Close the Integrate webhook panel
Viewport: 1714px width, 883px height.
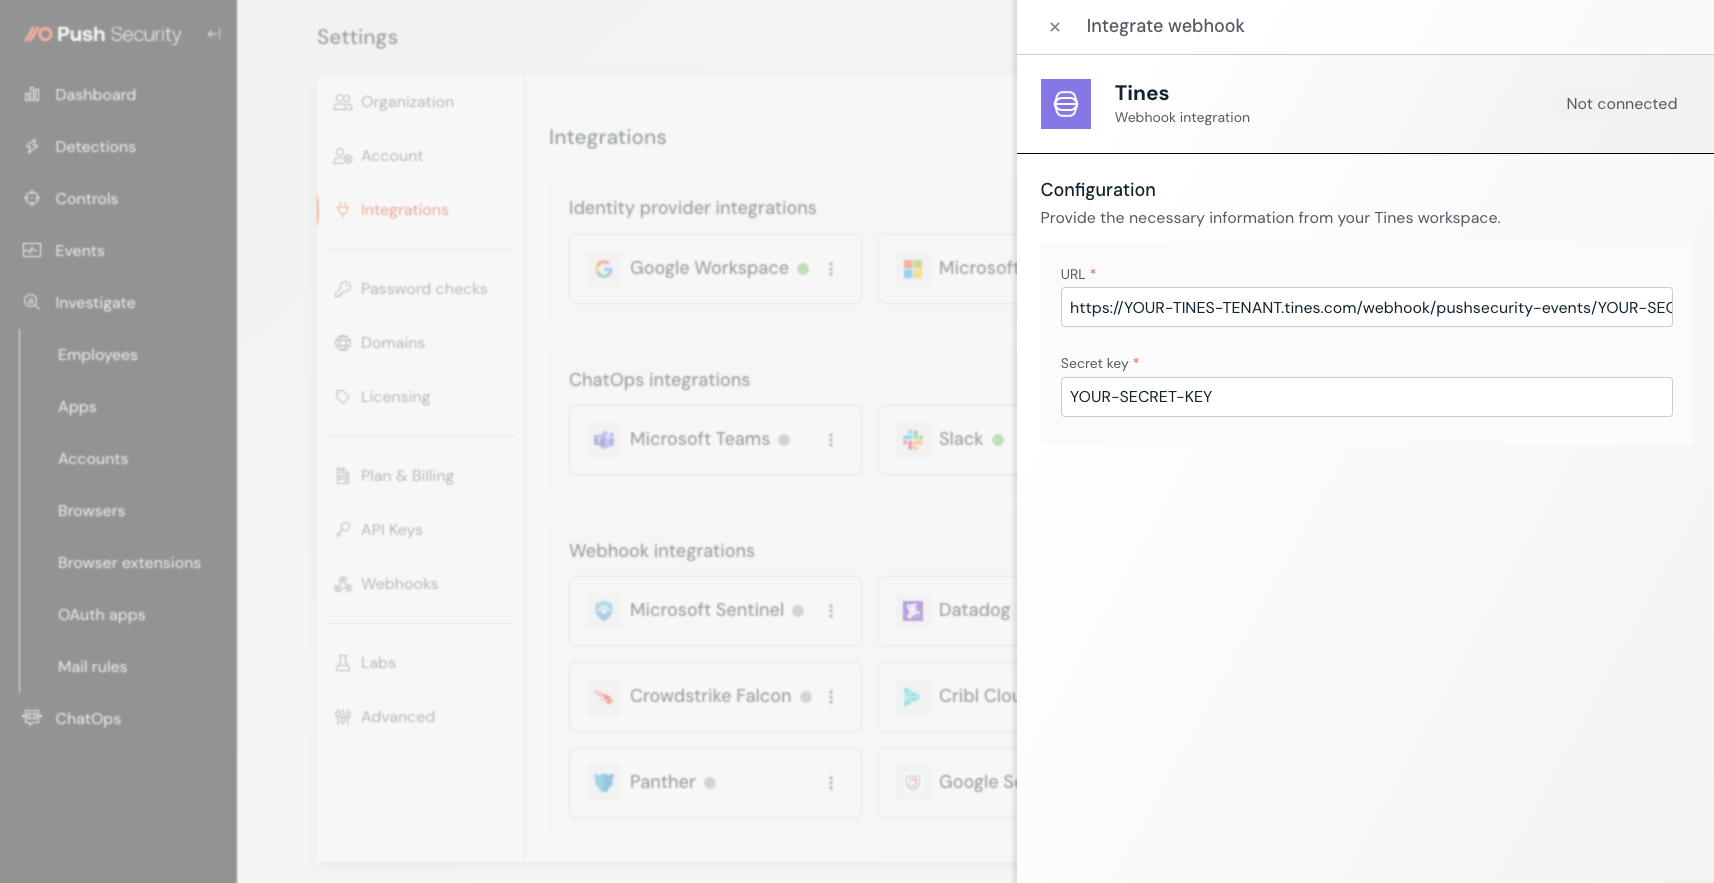click(1054, 27)
